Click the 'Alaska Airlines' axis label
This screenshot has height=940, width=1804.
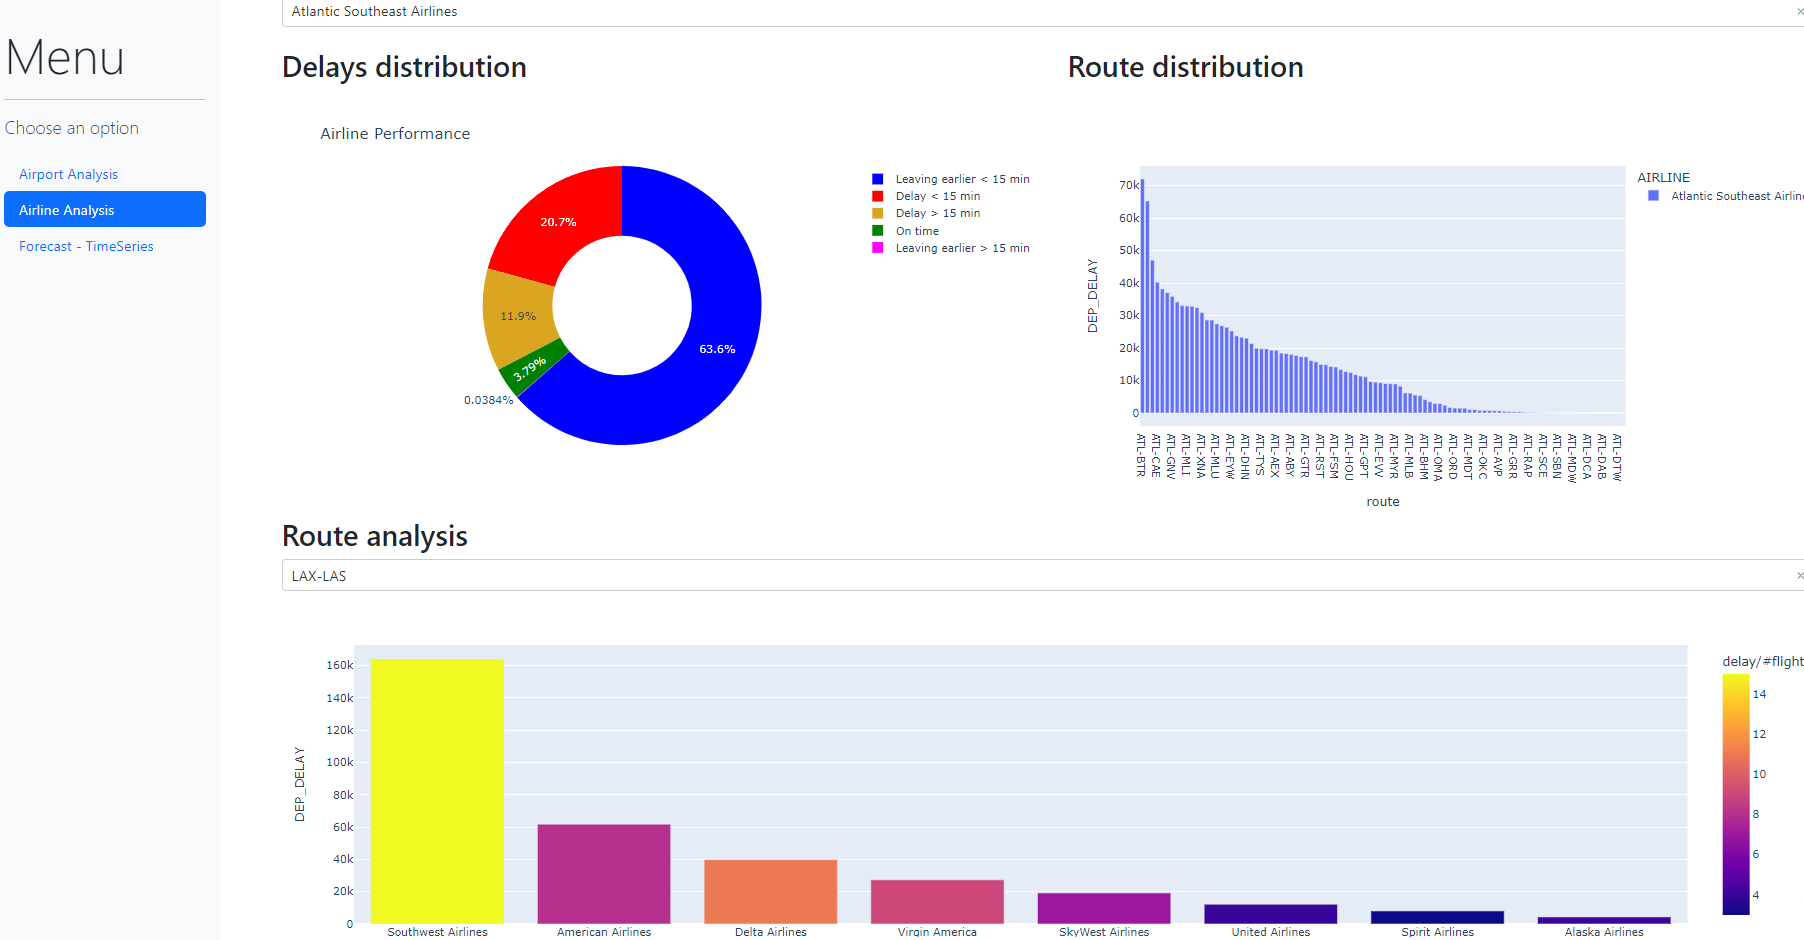pos(1604,932)
